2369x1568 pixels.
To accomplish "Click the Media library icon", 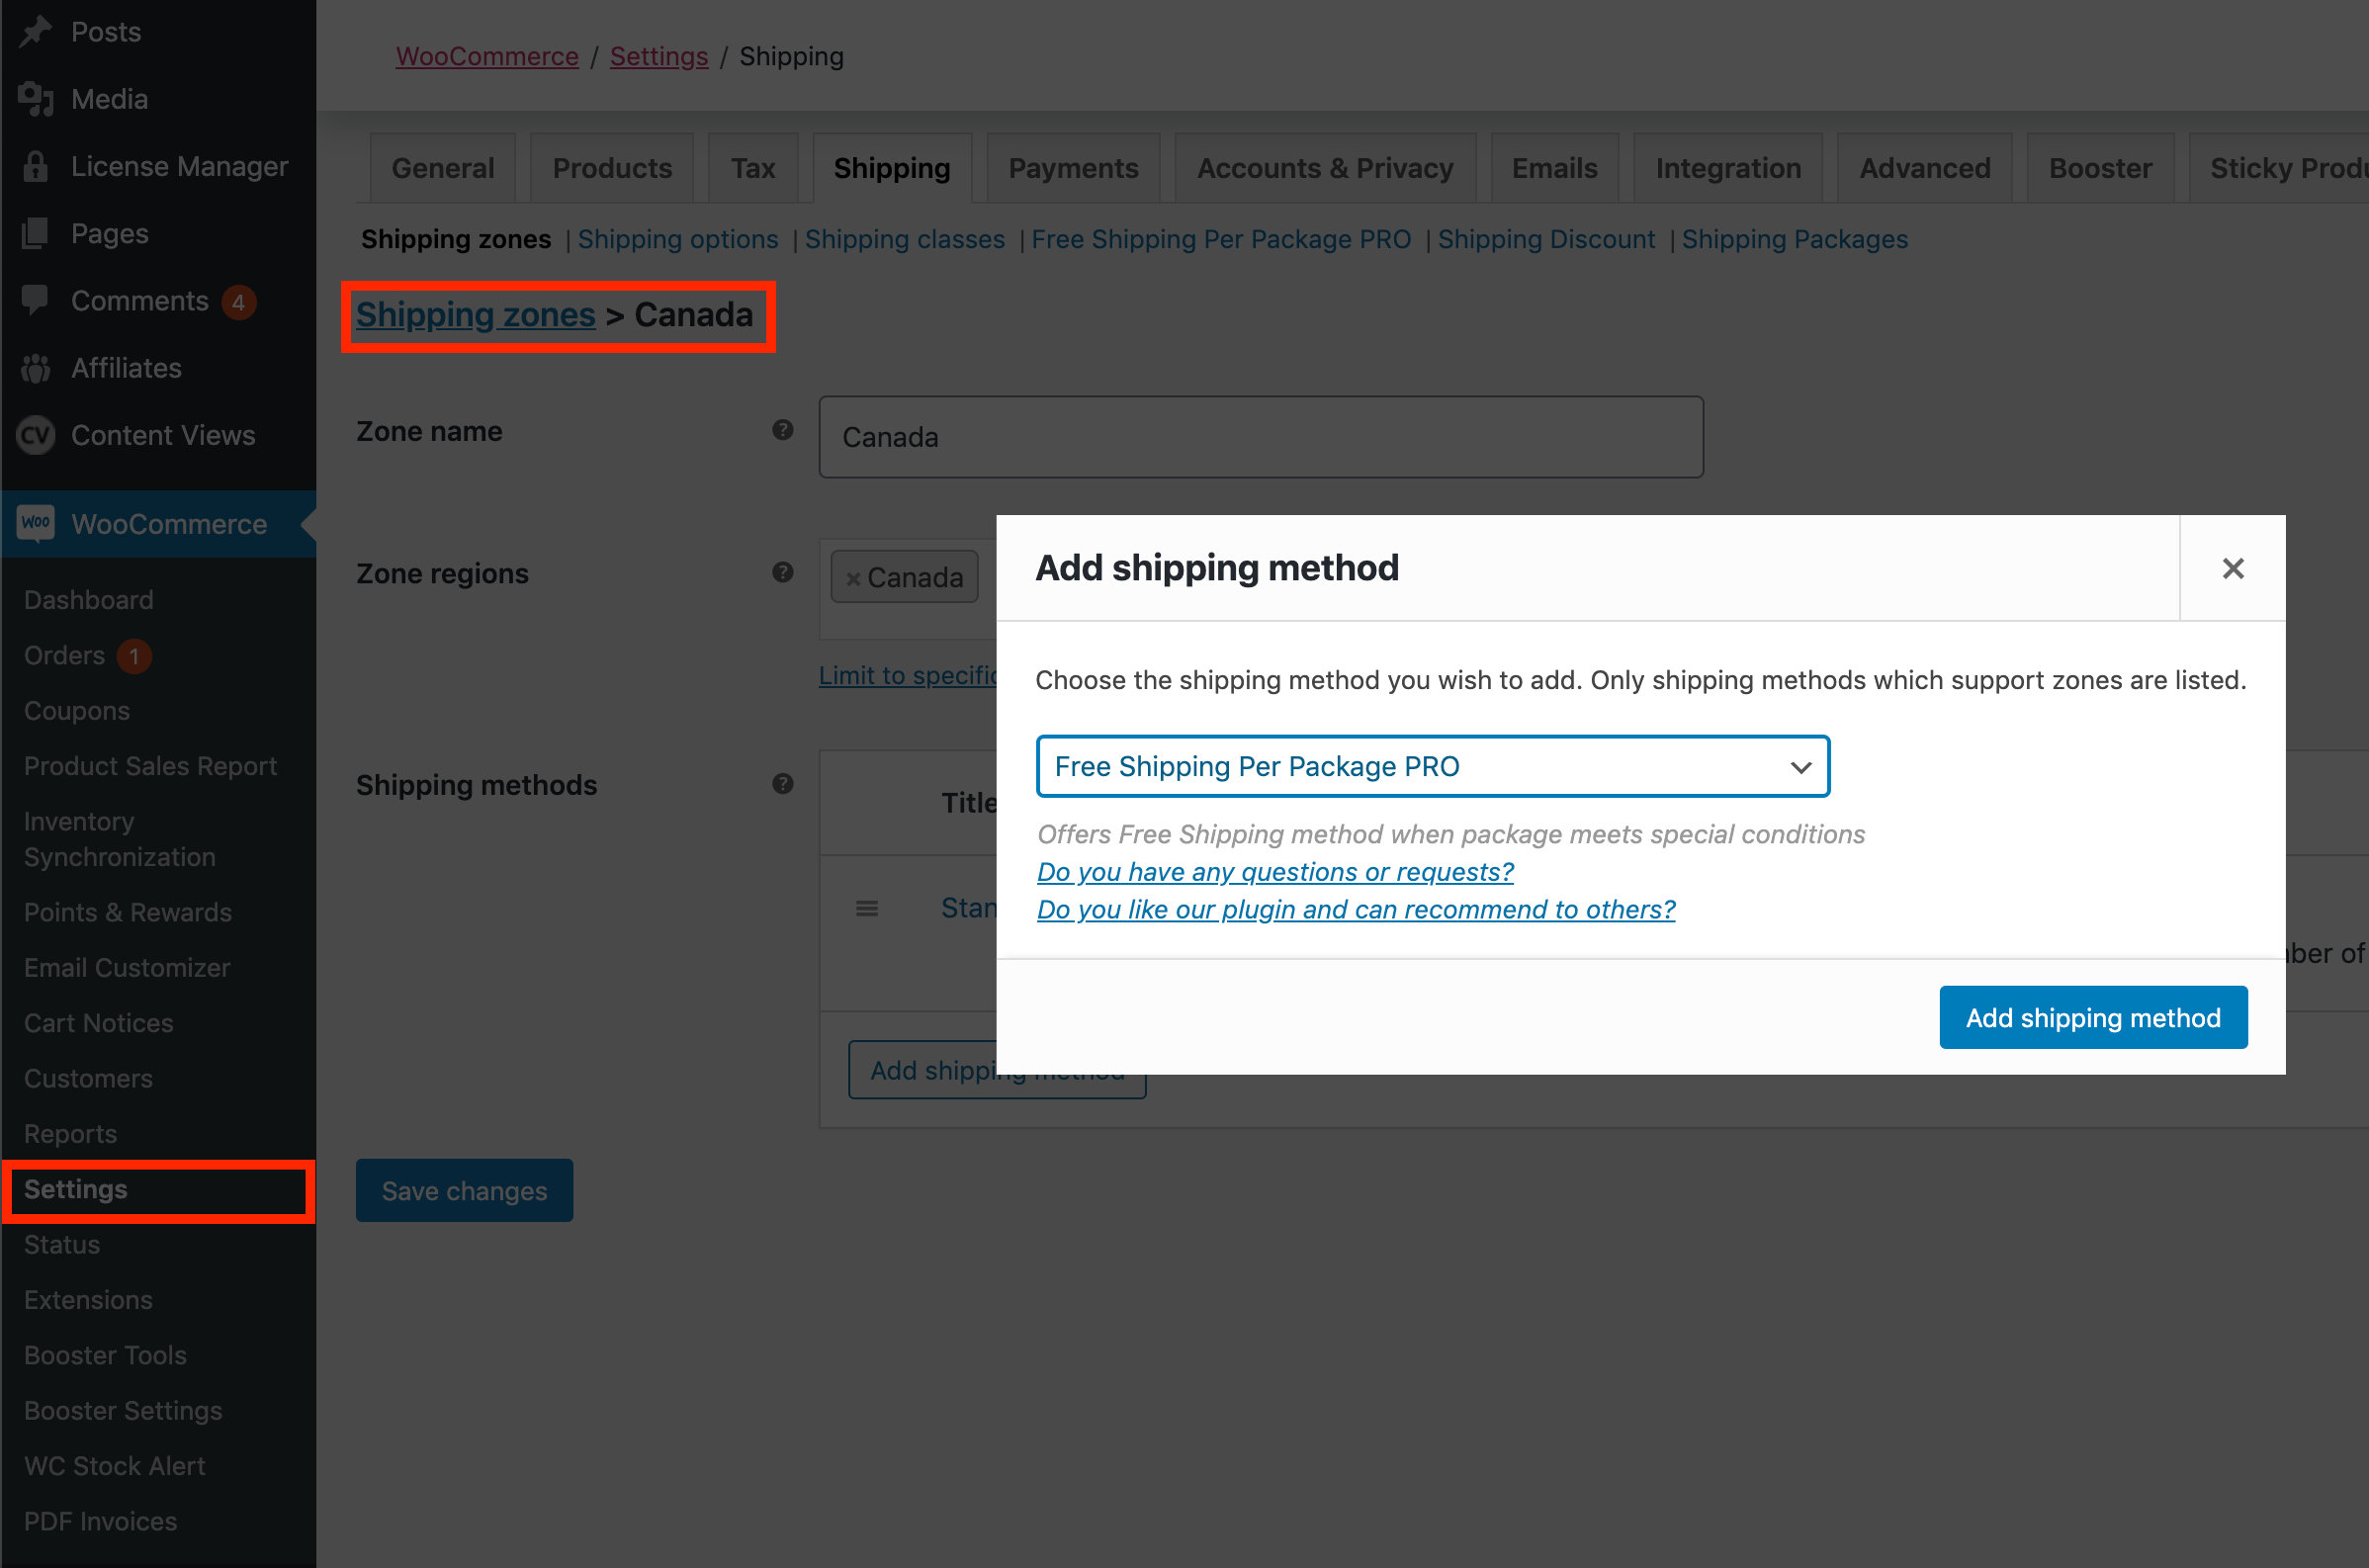I will pos(36,99).
